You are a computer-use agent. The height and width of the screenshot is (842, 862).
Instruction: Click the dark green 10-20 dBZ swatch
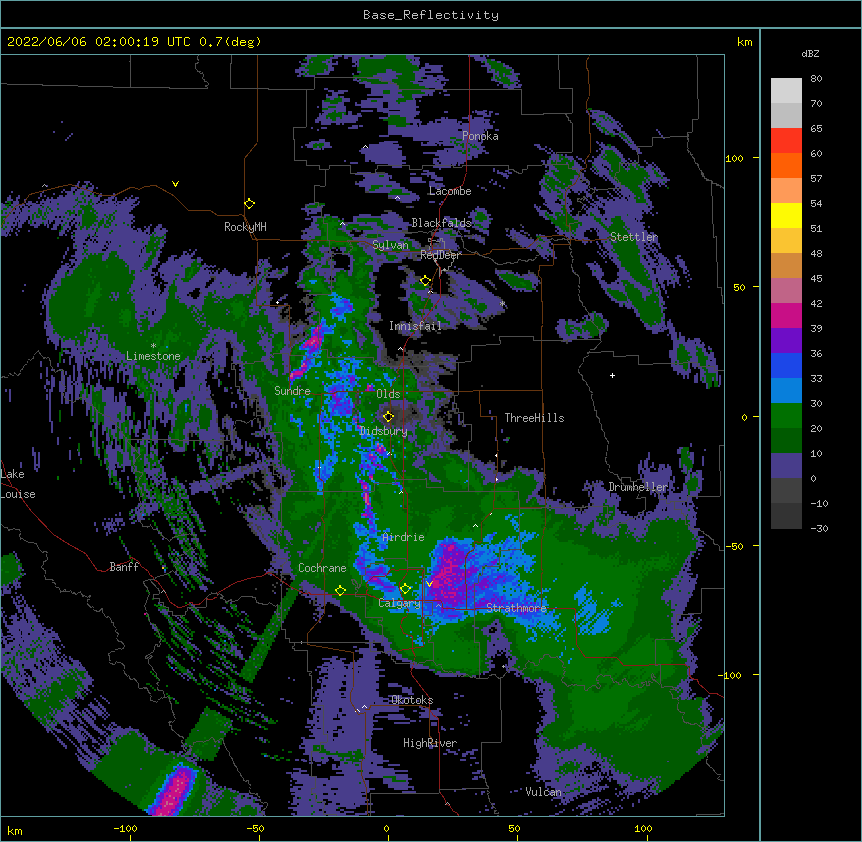(786, 441)
